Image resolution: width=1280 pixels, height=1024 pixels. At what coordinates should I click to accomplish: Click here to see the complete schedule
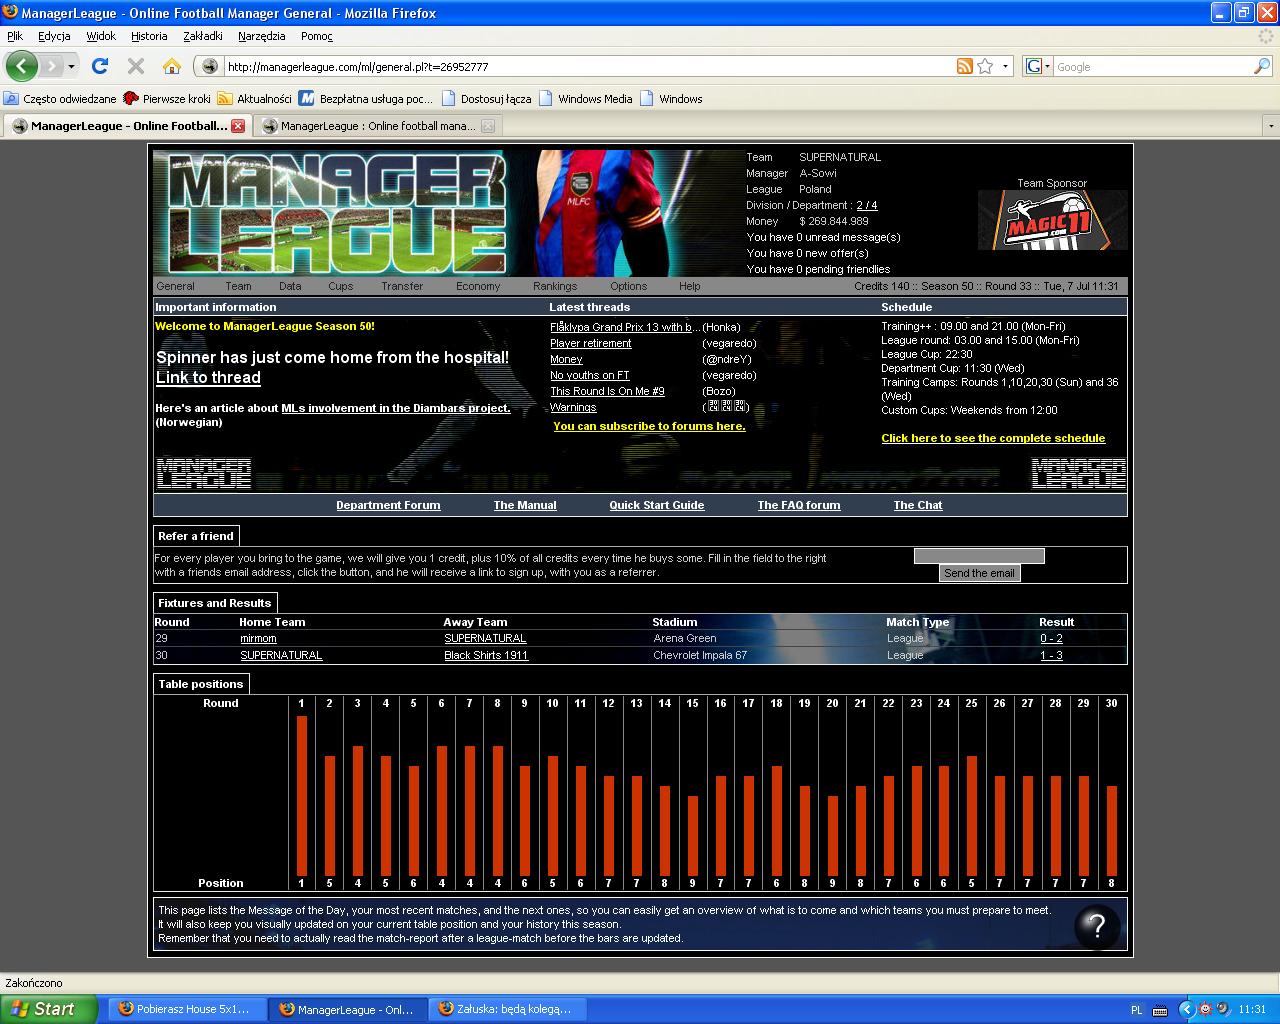click(x=993, y=438)
